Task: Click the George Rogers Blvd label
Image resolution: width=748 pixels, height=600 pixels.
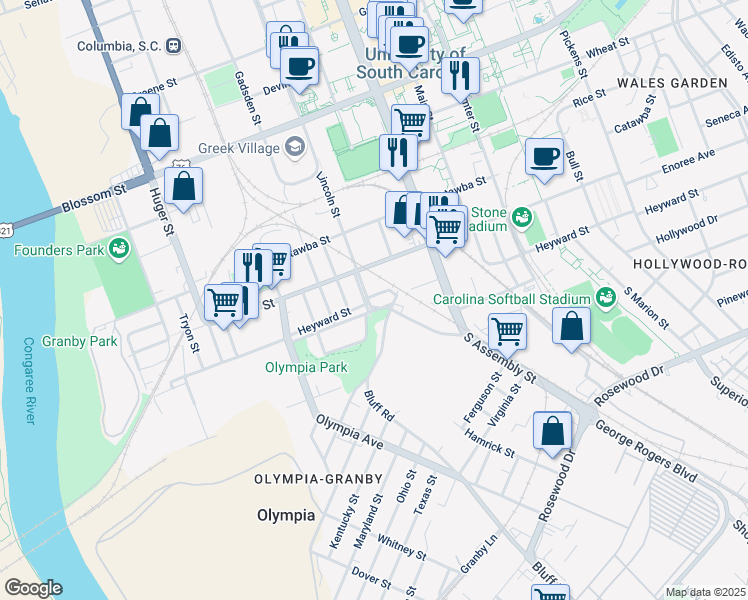Action: tap(646, 451)
